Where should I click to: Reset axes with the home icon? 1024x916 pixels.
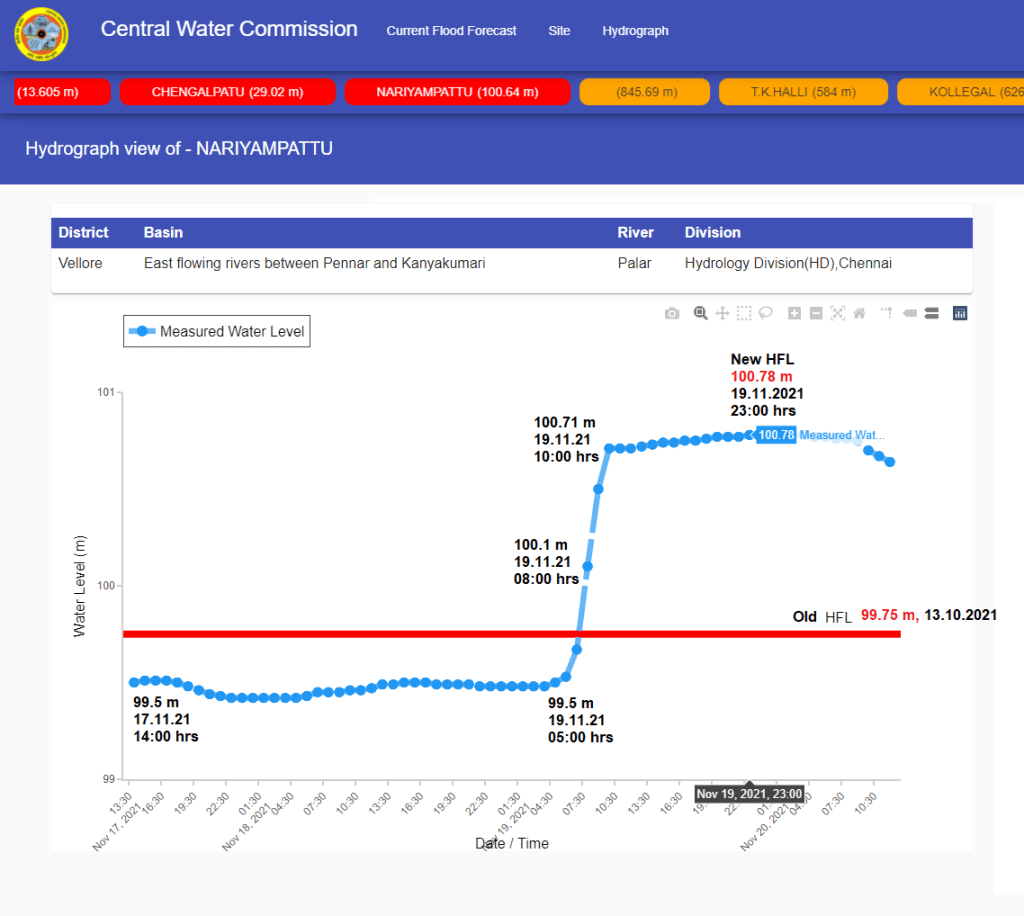858,313
